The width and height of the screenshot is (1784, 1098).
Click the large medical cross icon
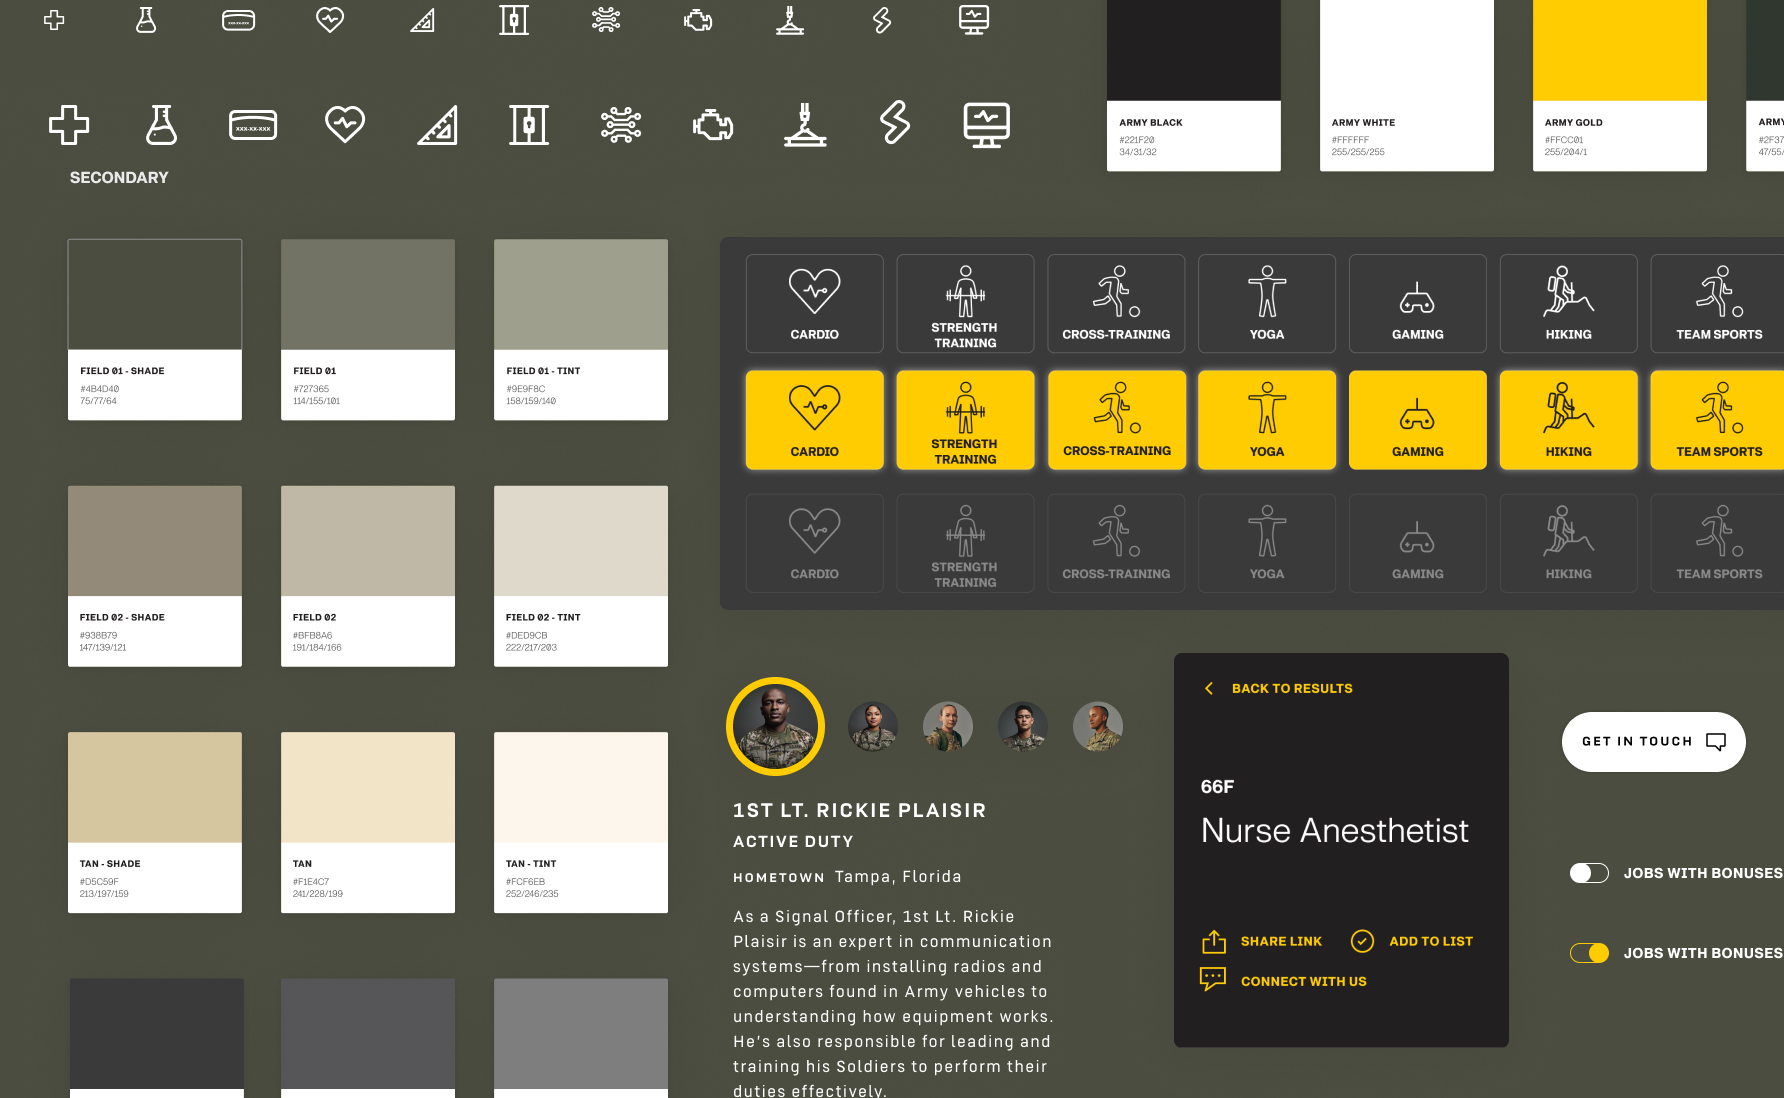tap(69, 125)
